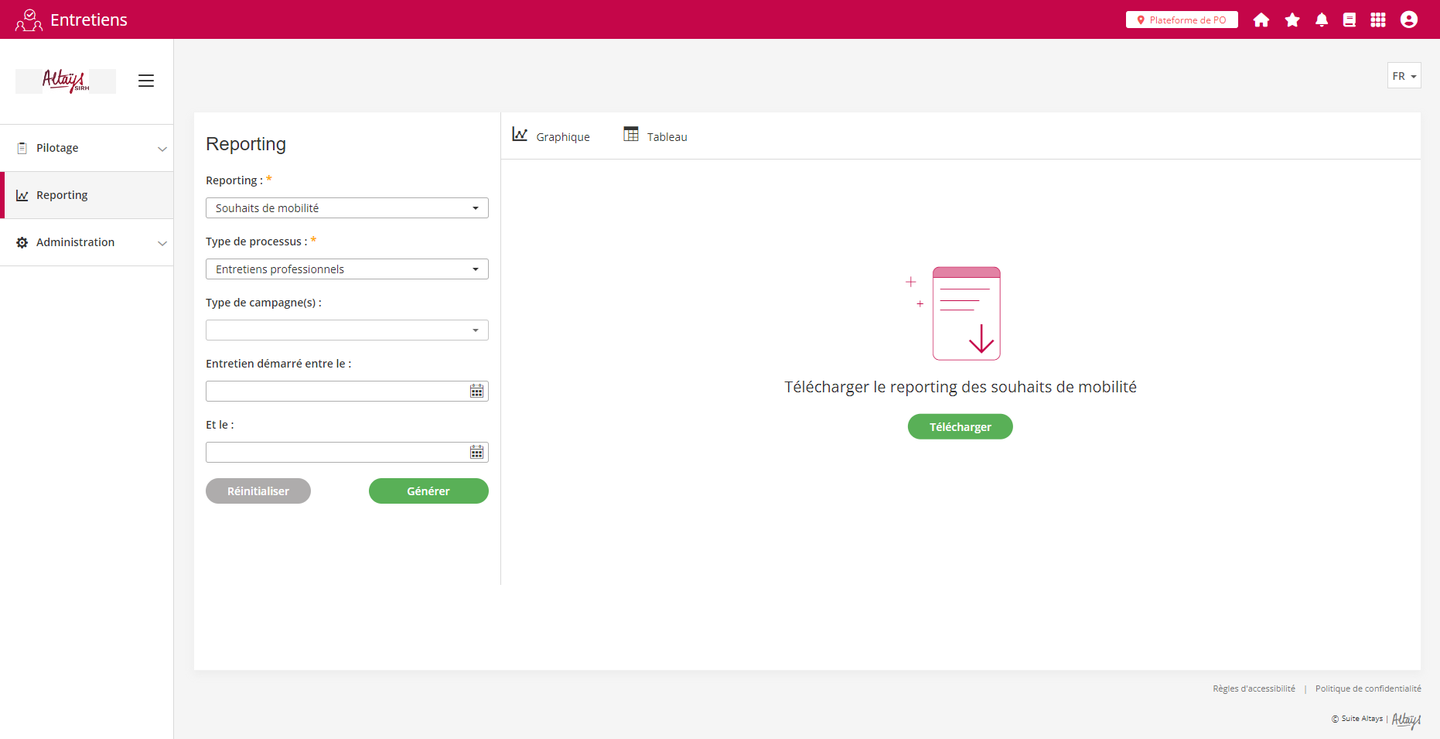Open calendar picker for 'Et le' field
Viewport: 1440px width, 739px height.
pos(477,453)
